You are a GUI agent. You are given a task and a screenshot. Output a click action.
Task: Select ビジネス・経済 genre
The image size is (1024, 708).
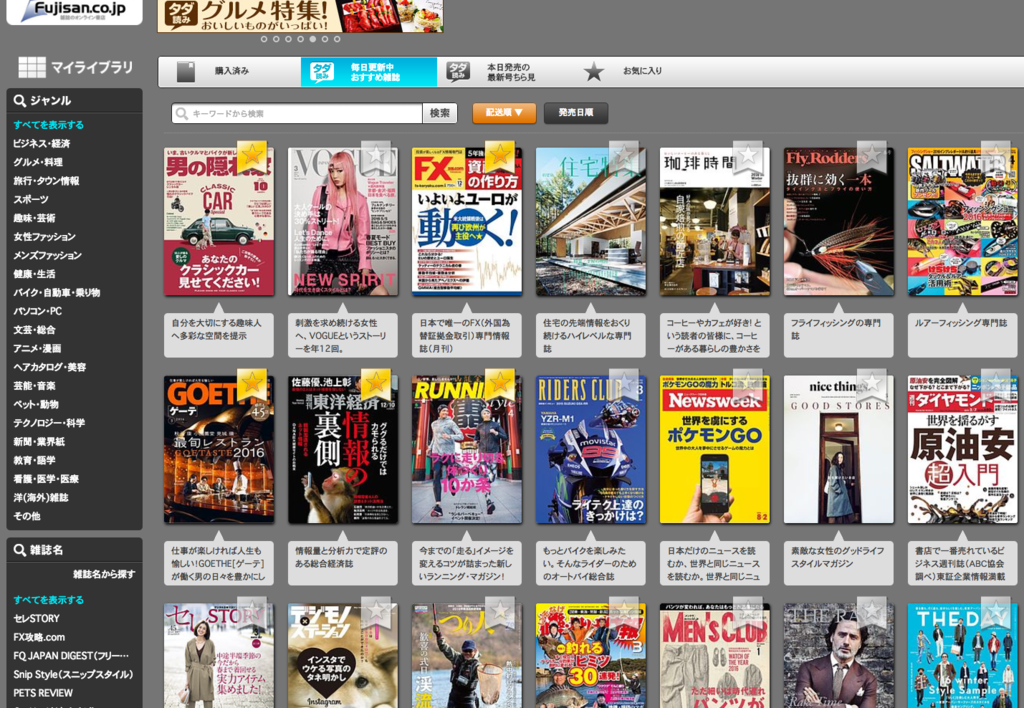(x=42, y=144)
